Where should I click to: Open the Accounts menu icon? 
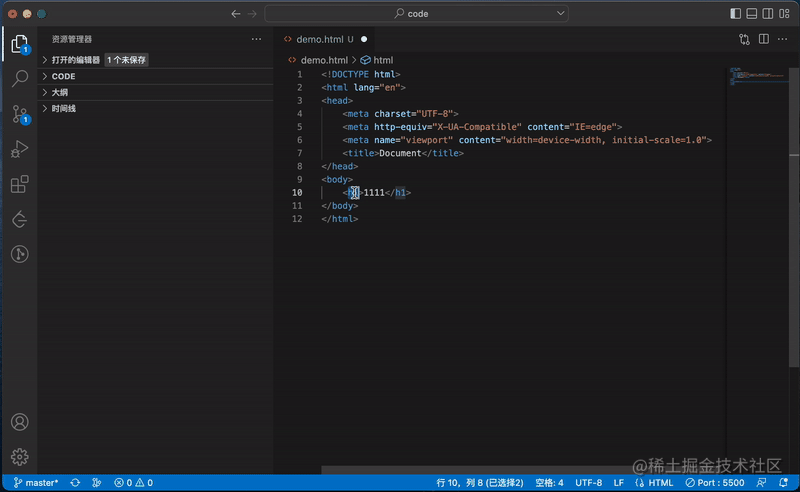tap(19, 422)
